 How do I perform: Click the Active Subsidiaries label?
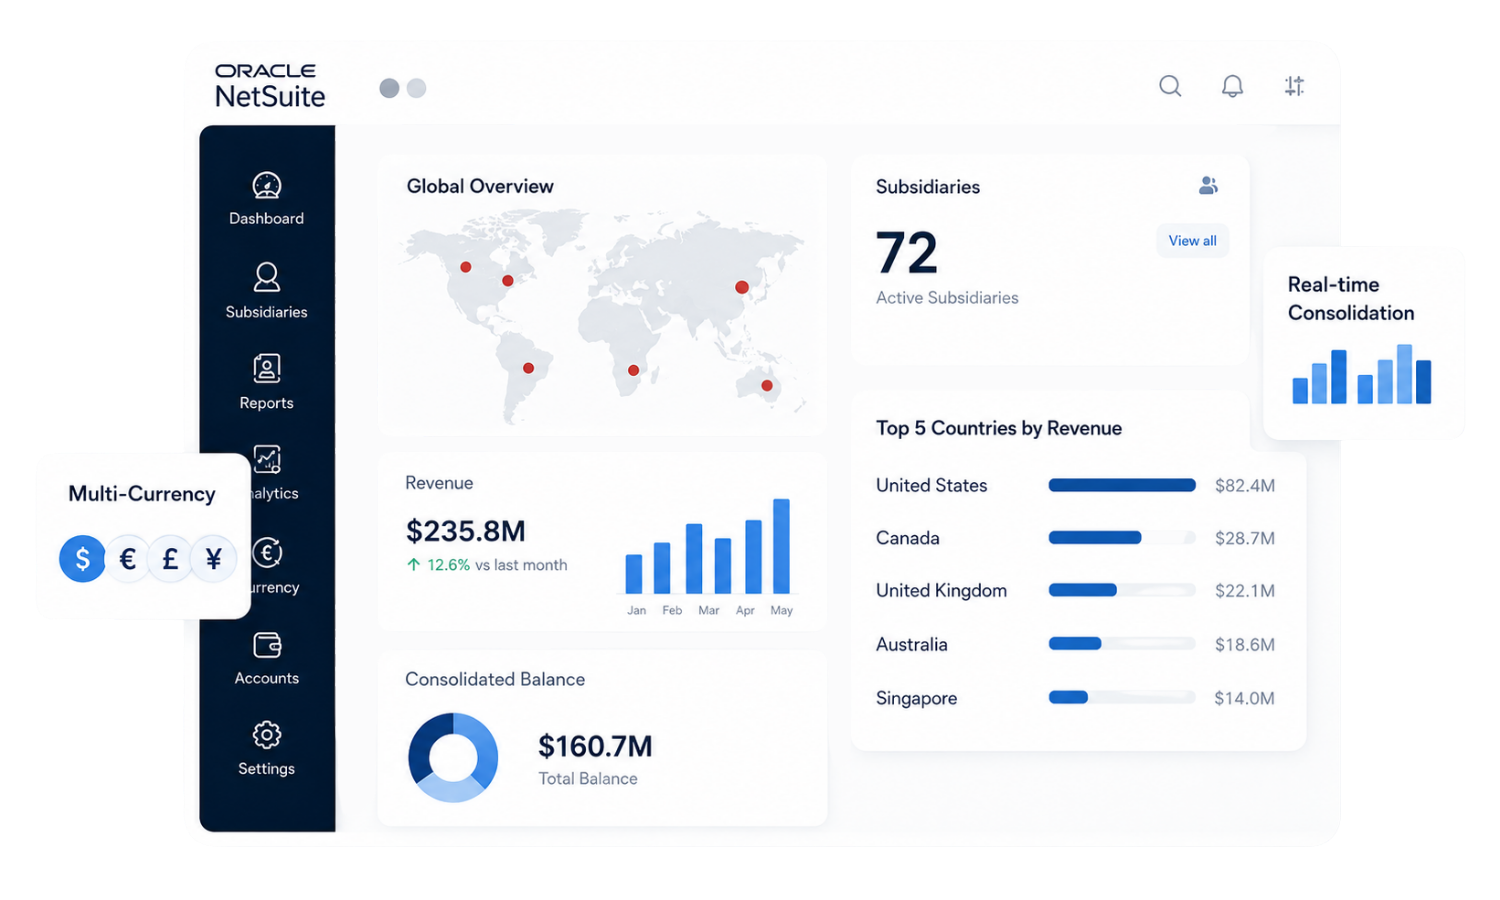947,298
